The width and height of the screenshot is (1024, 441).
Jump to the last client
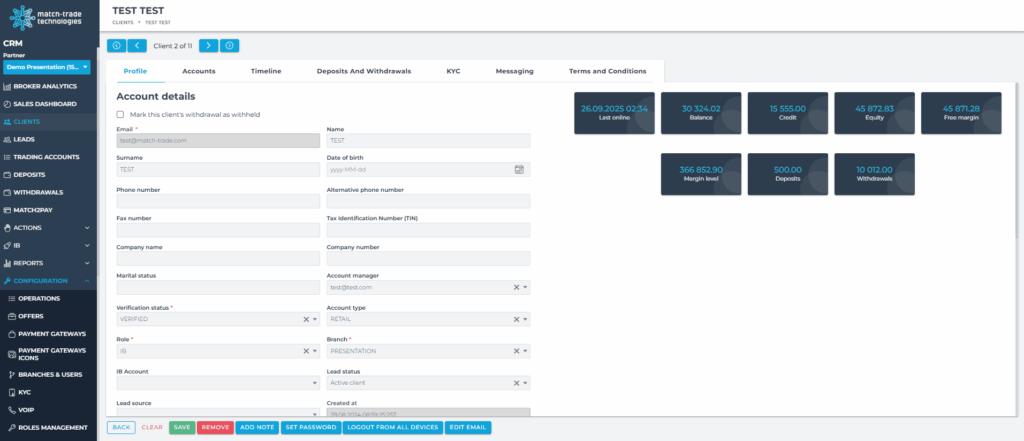click(x=230, y=45)
